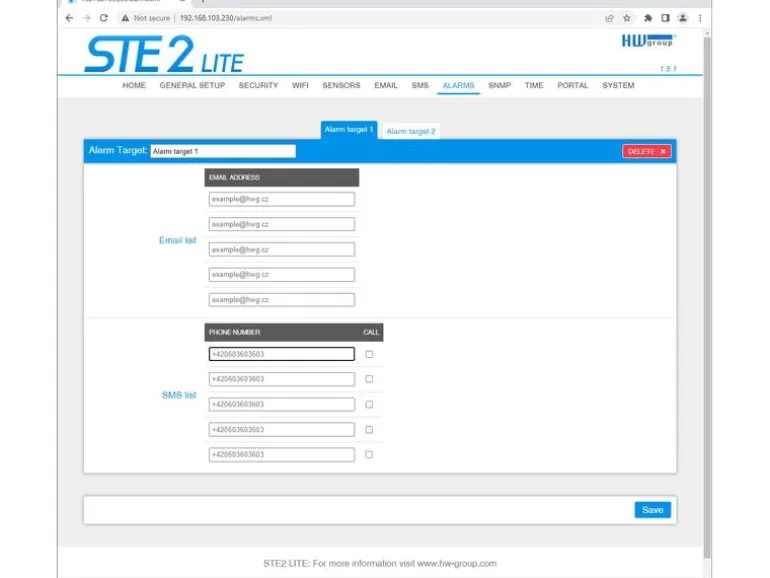Enable CALL checkbox for first phone number
This screenshot has width=770, height=578.
369,354
